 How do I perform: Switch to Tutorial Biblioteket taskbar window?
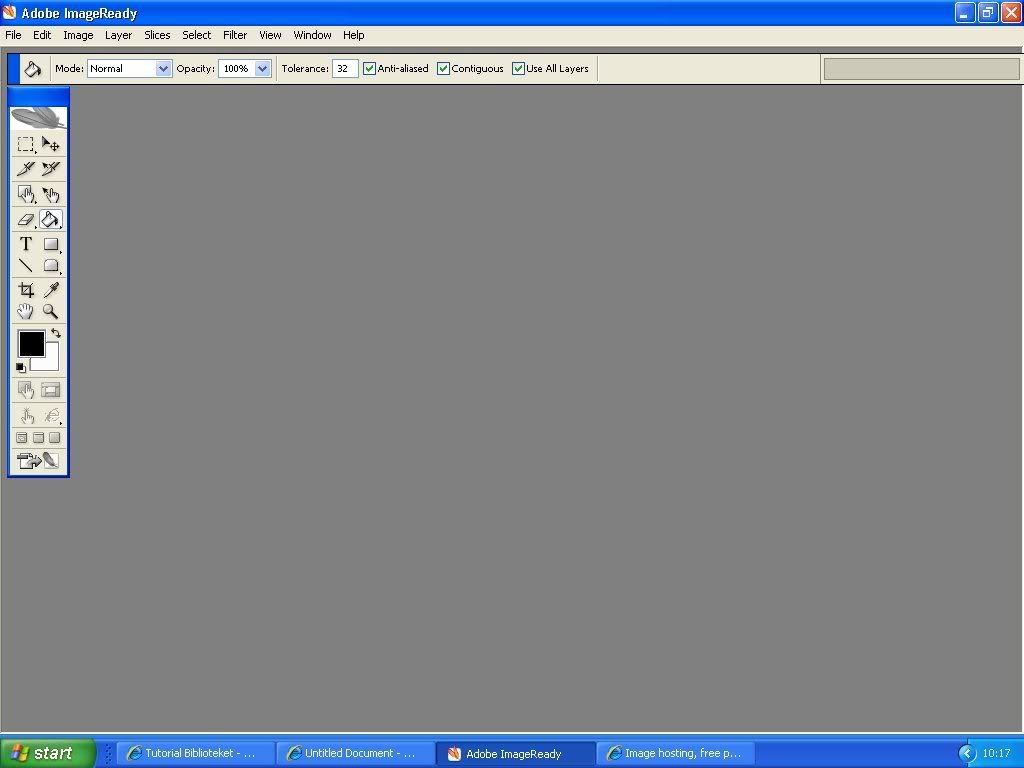tap(195, 753)
